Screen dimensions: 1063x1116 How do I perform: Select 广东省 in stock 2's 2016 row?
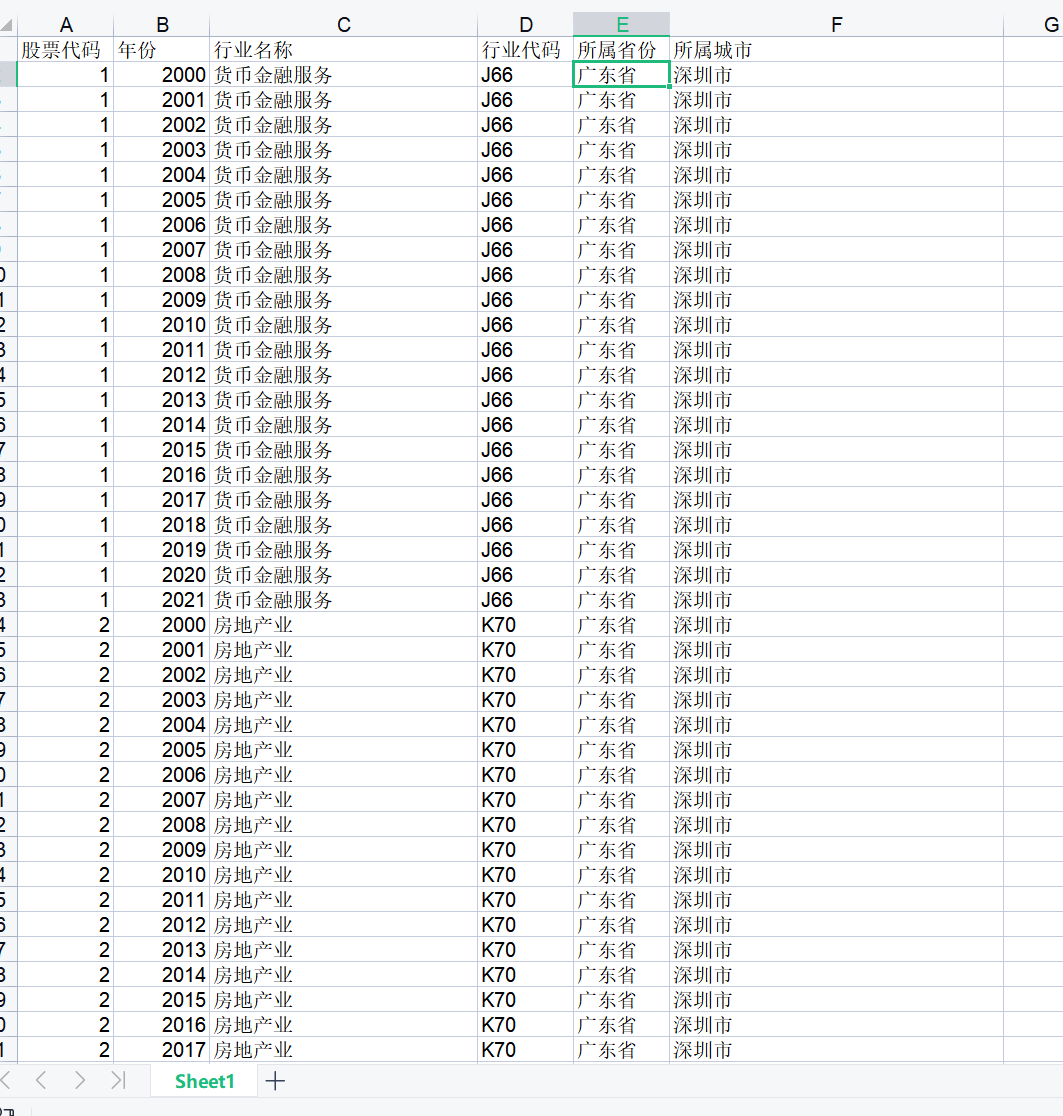click(622, 1025)
